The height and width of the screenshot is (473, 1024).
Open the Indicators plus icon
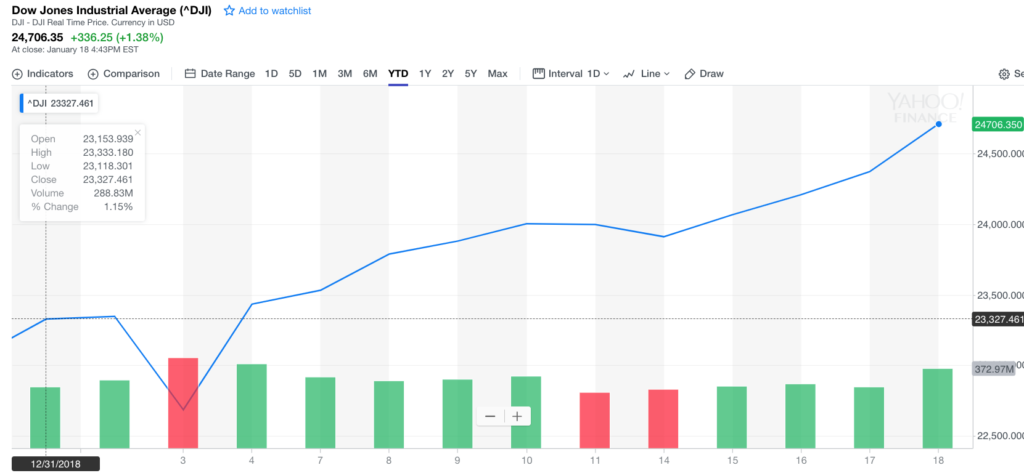pyautogui.click(x=17, y=74)
